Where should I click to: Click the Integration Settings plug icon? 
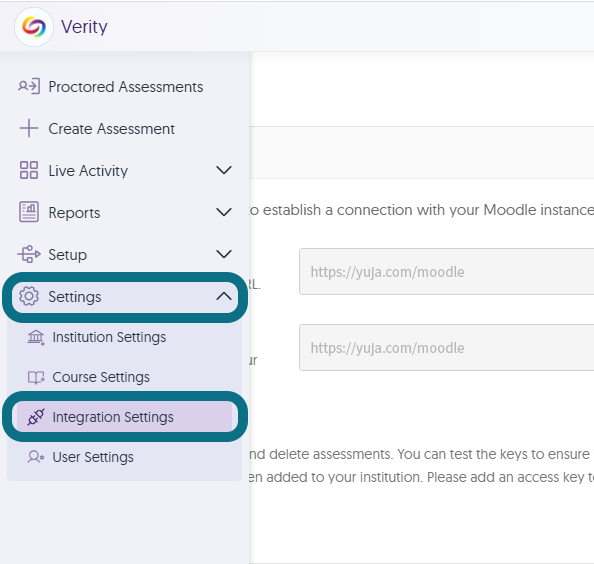(x=36, y=417)
